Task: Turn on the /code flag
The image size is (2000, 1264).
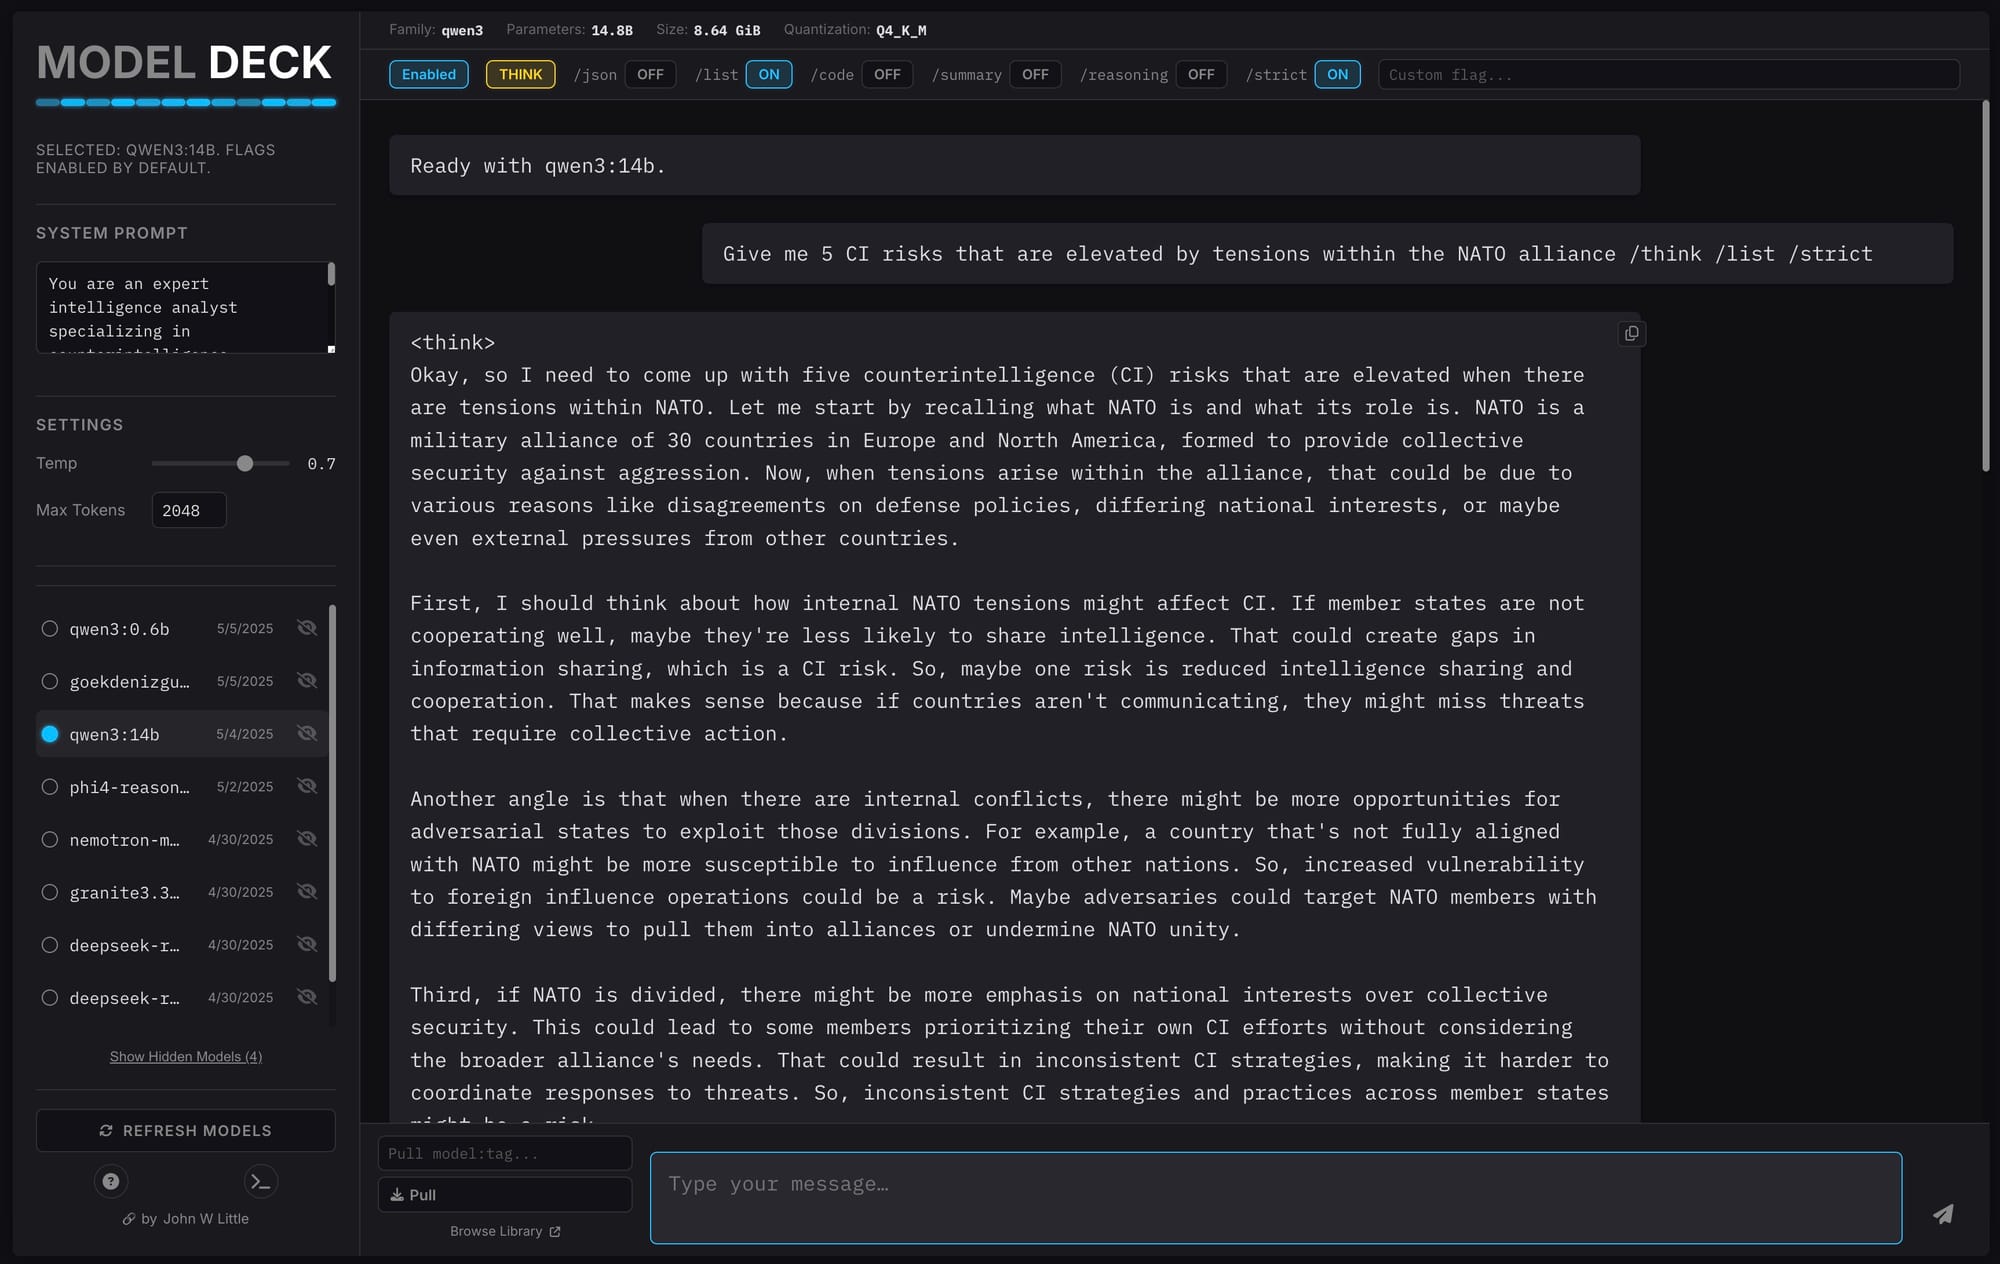Action: tap(887, 74)
